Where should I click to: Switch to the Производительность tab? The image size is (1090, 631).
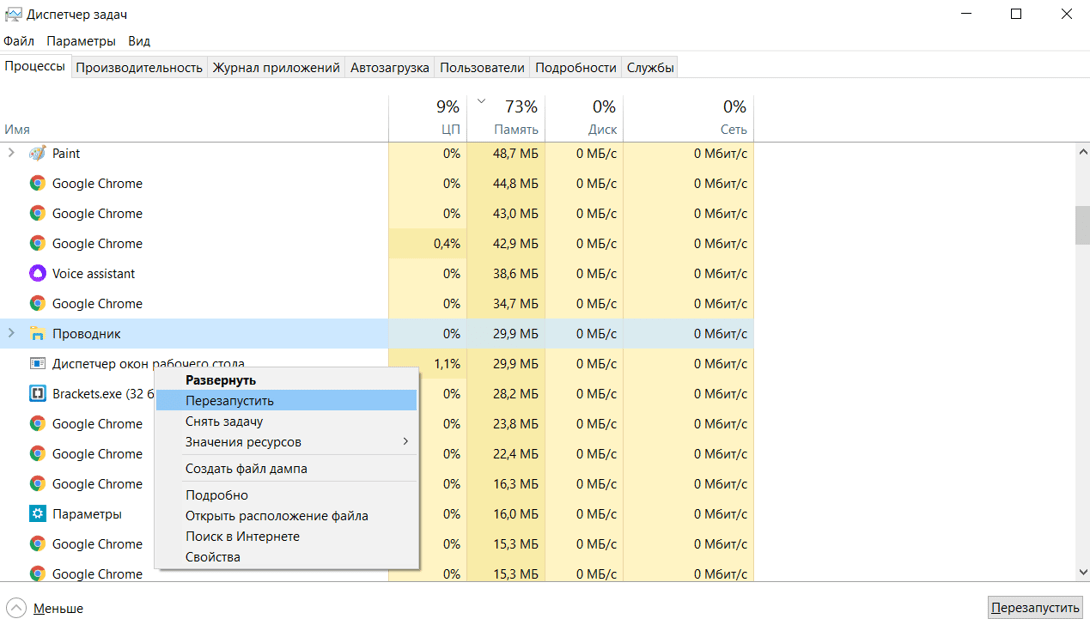coord(139,67)
